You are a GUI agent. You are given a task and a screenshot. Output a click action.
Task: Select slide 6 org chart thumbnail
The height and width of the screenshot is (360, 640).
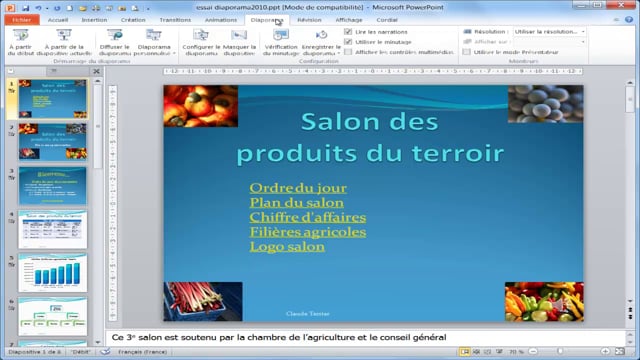(x=53, y=317)
